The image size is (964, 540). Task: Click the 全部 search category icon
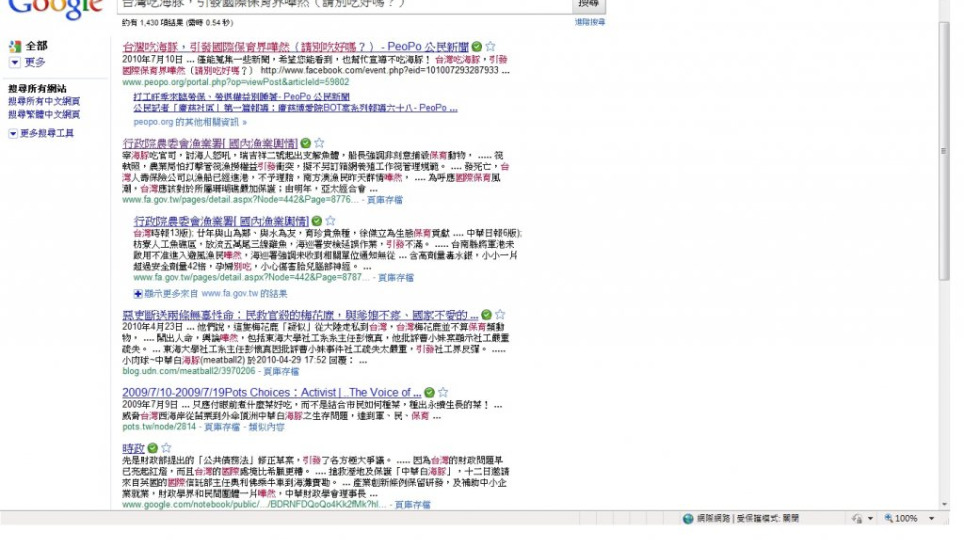tap(15, 46)
